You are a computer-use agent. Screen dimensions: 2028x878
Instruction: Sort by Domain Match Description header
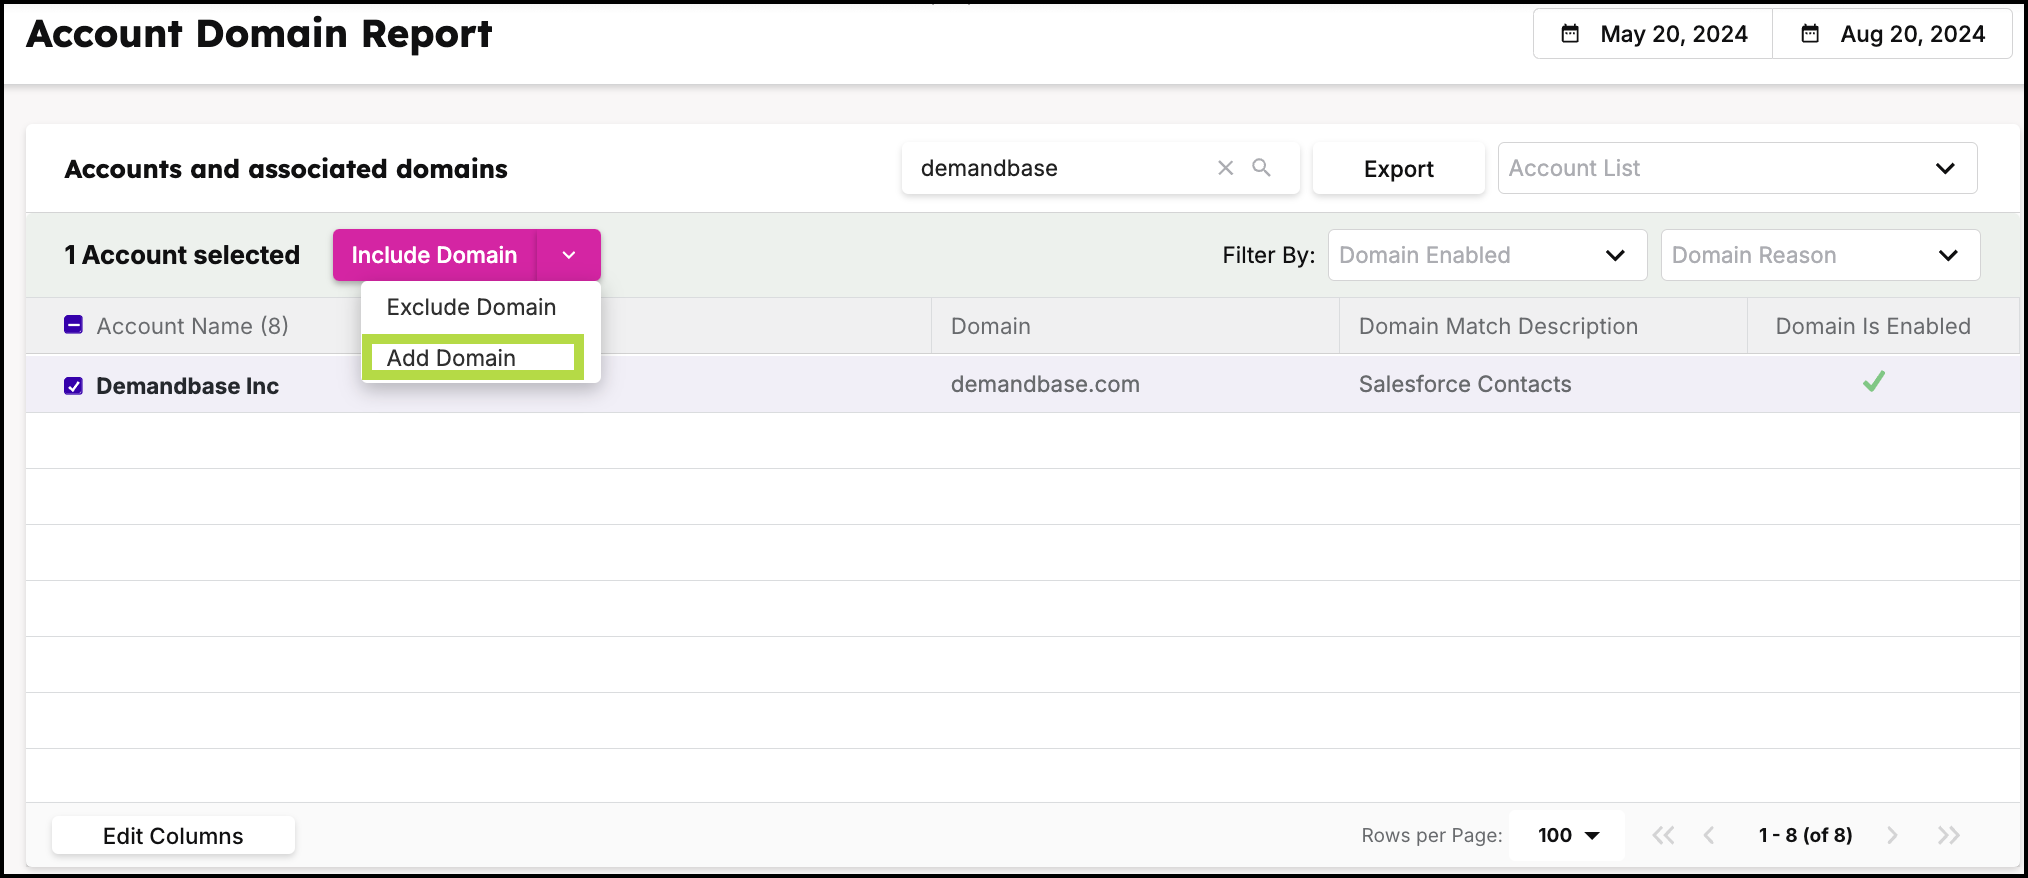pos(1498,326)
